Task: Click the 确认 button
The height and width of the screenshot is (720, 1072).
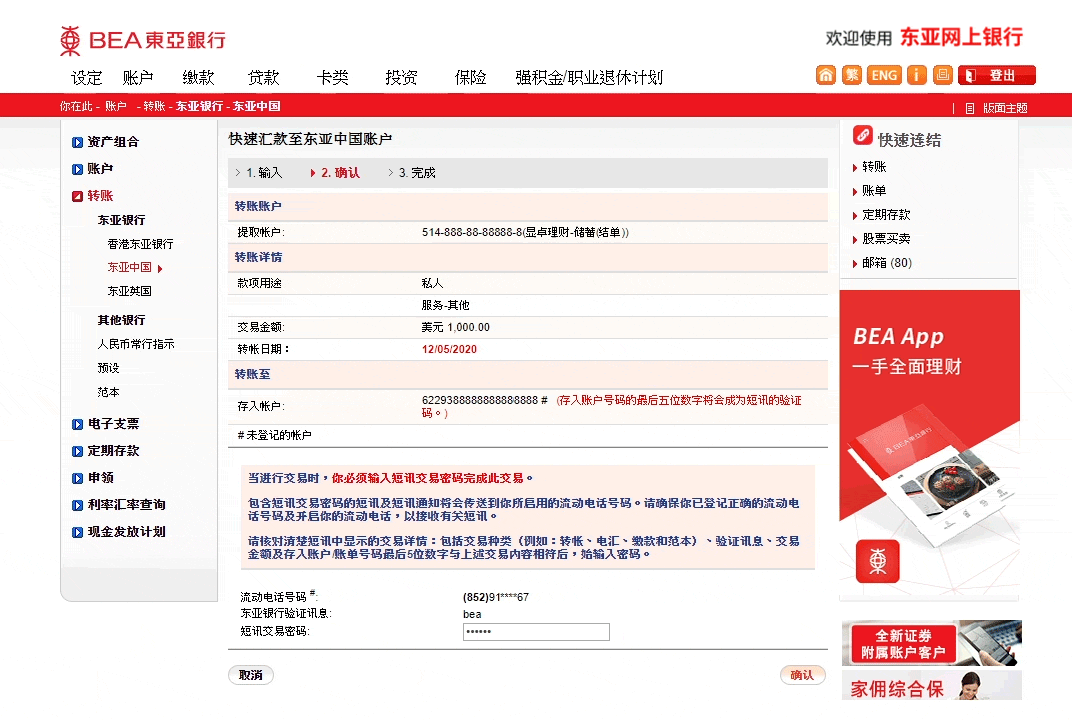Action: pos(803,676)
